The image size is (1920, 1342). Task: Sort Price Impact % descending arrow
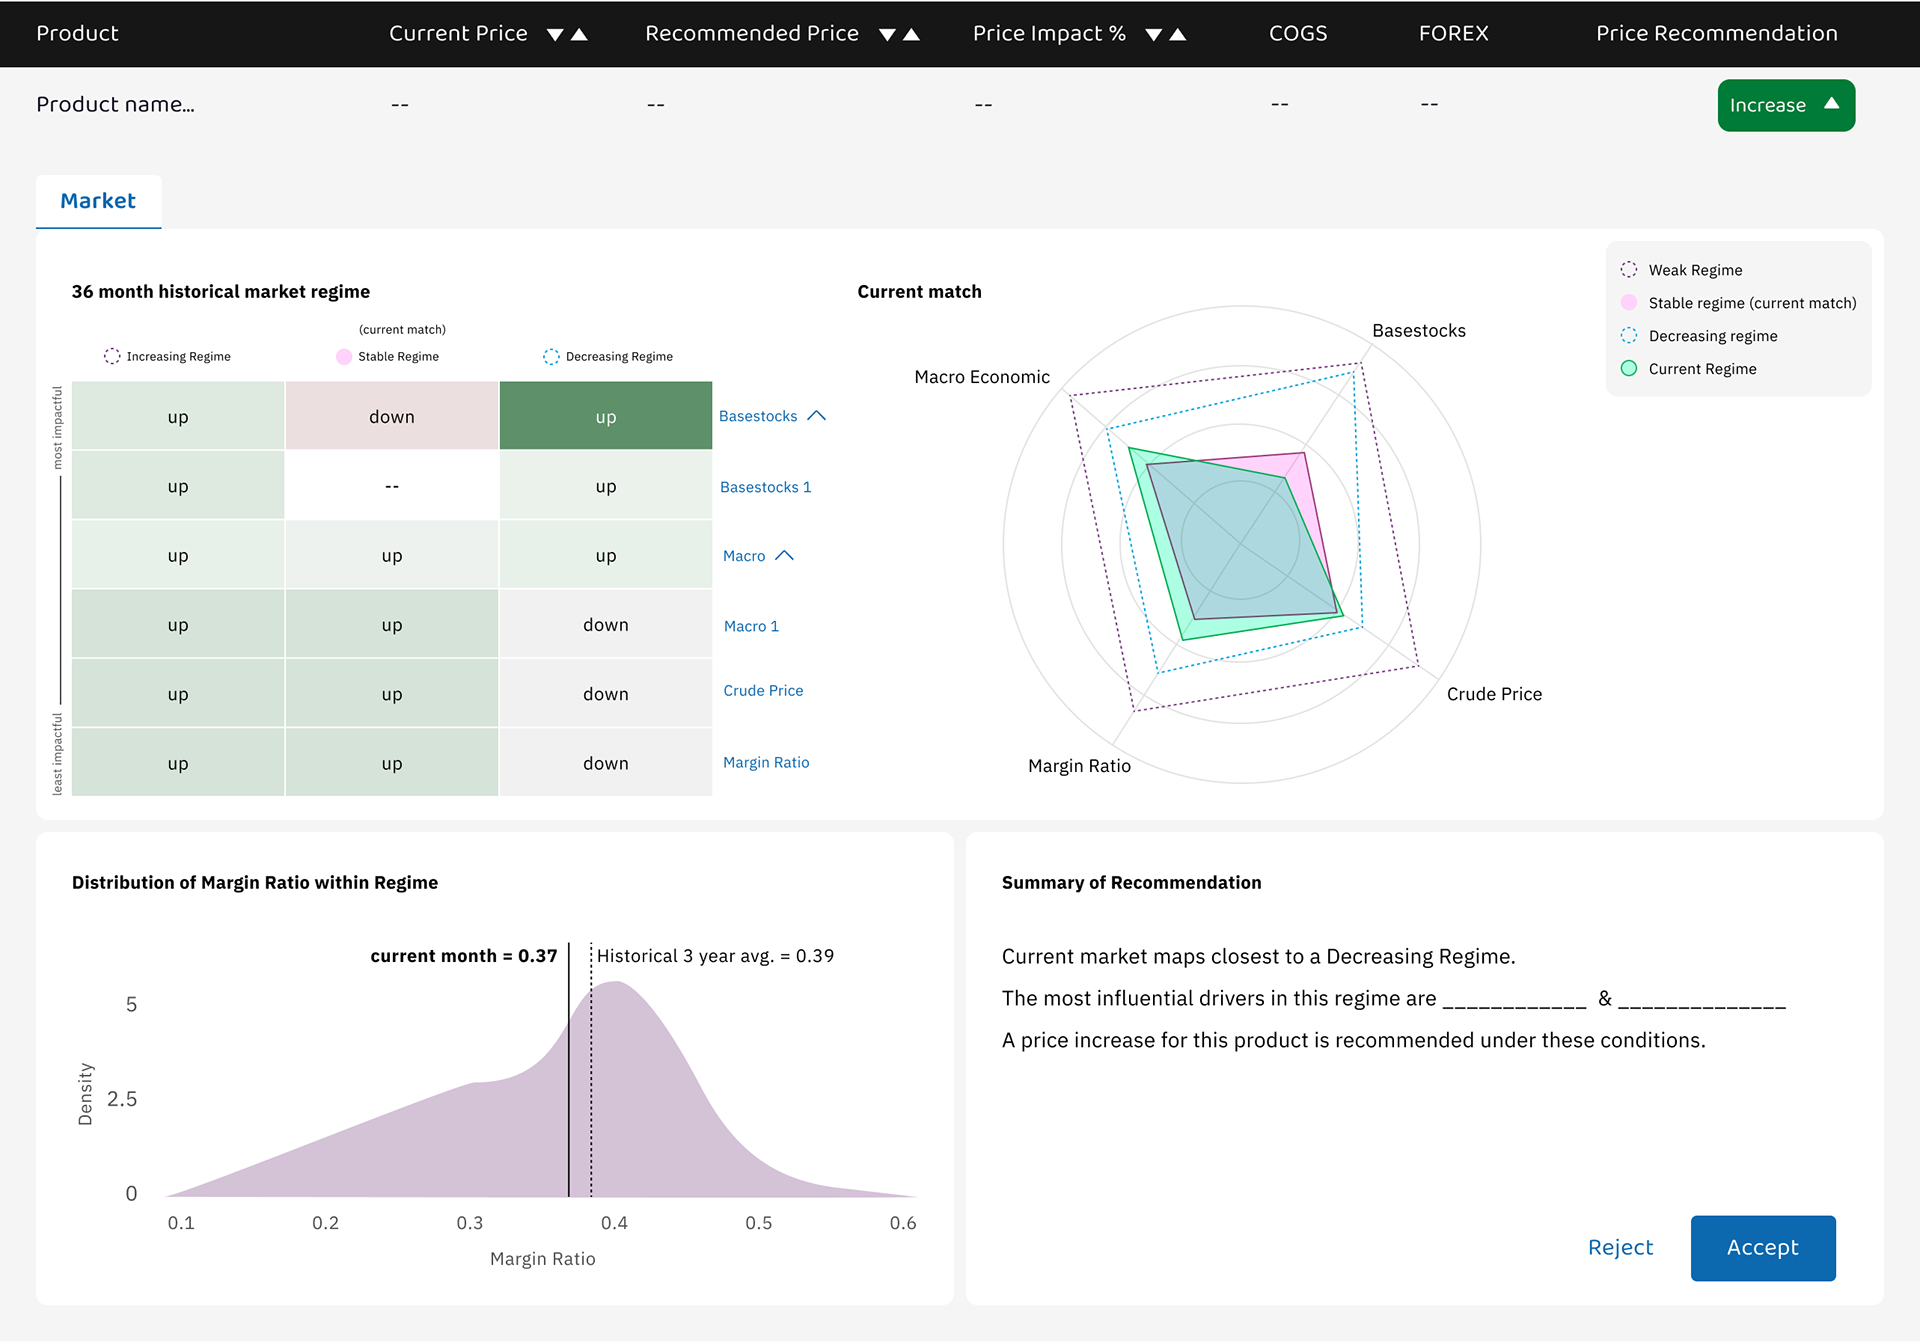click(1154, 35)
